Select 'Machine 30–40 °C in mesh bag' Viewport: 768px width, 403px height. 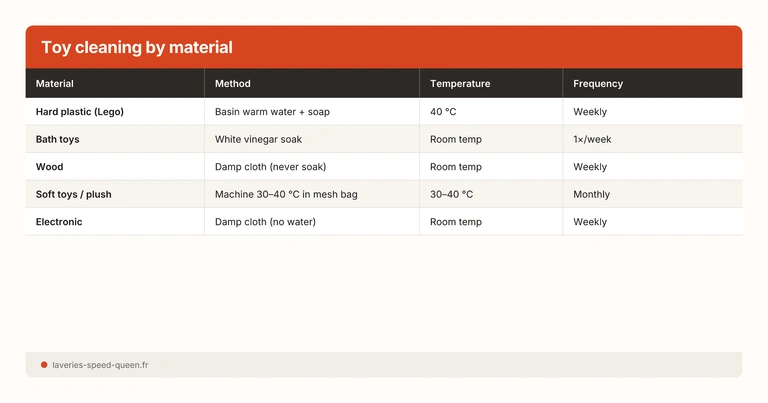286,194
